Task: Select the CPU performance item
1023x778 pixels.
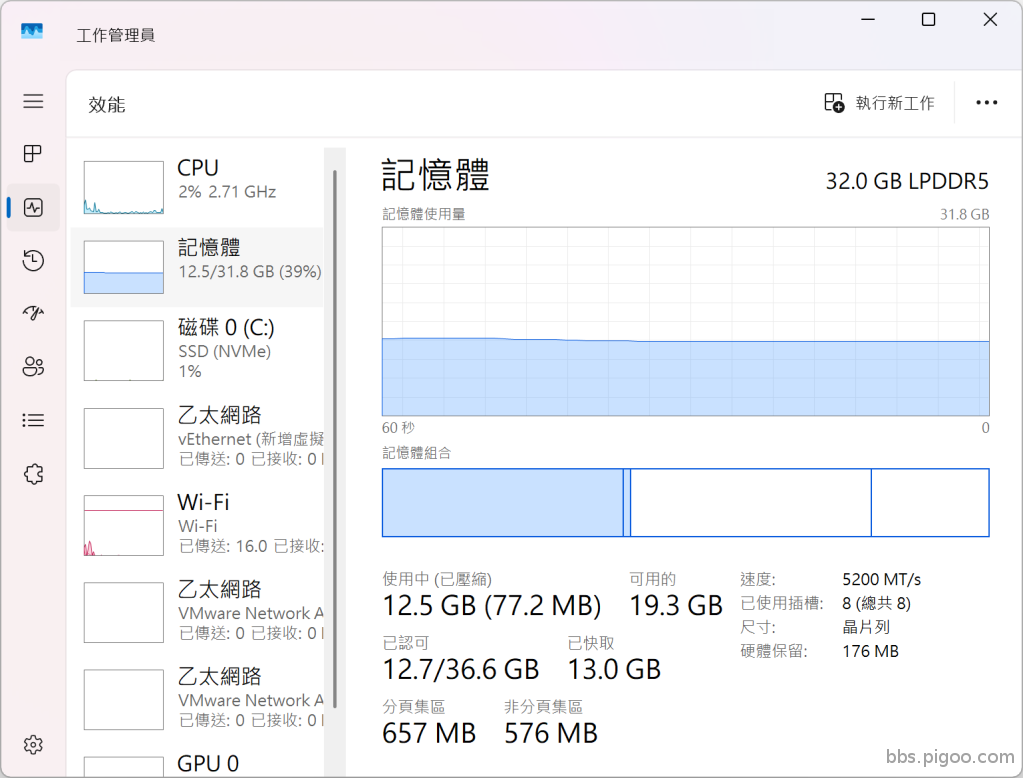Action: coord(197,189)
